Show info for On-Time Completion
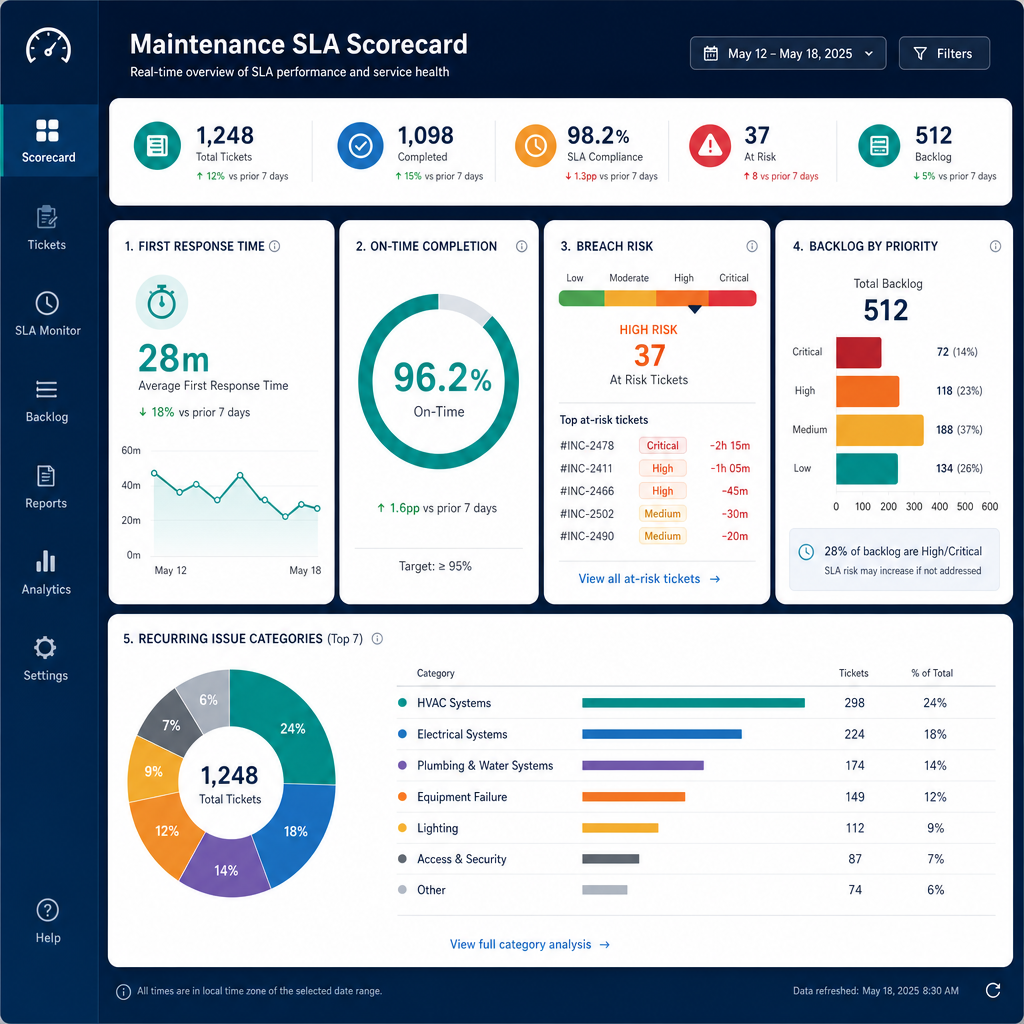The image size is (1024, 1024). tap(521, 246)
